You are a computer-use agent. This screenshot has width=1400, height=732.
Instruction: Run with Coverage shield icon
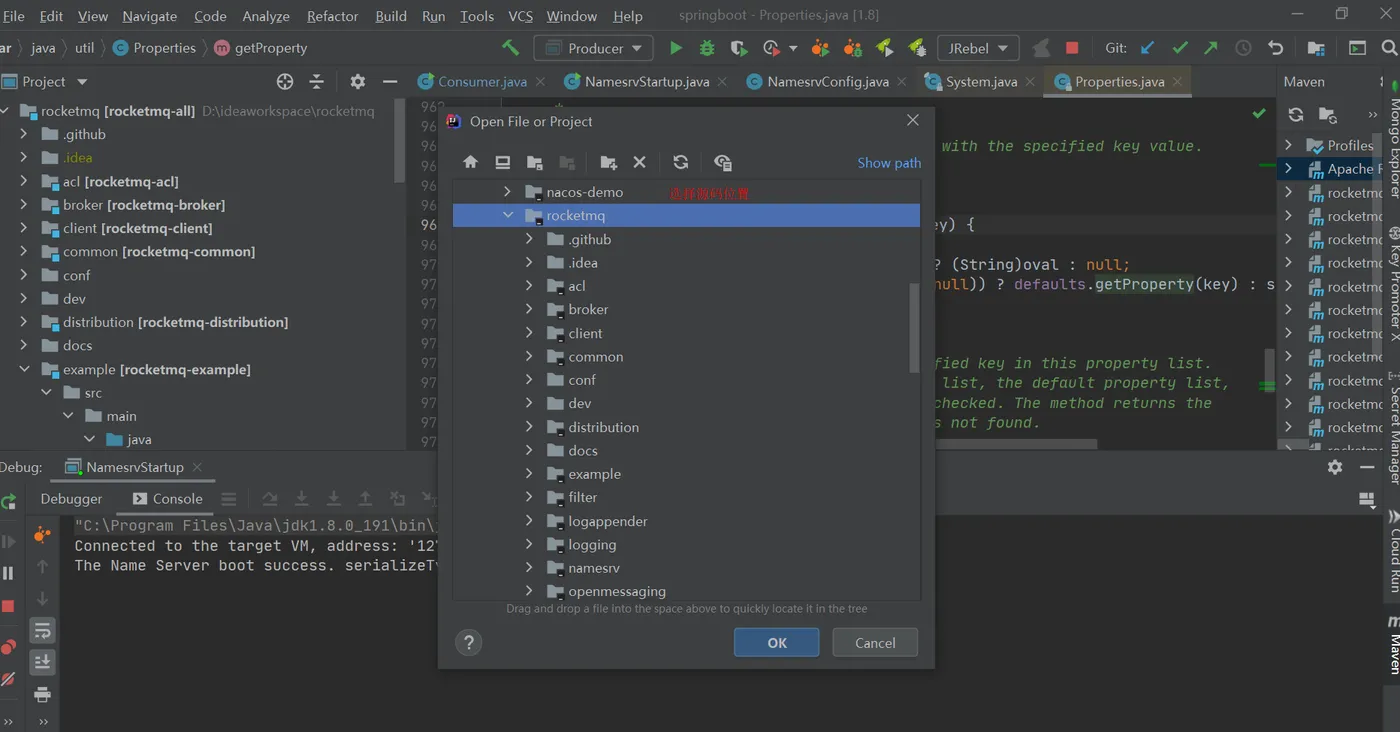pyautogui.click(x=739, y=48)
